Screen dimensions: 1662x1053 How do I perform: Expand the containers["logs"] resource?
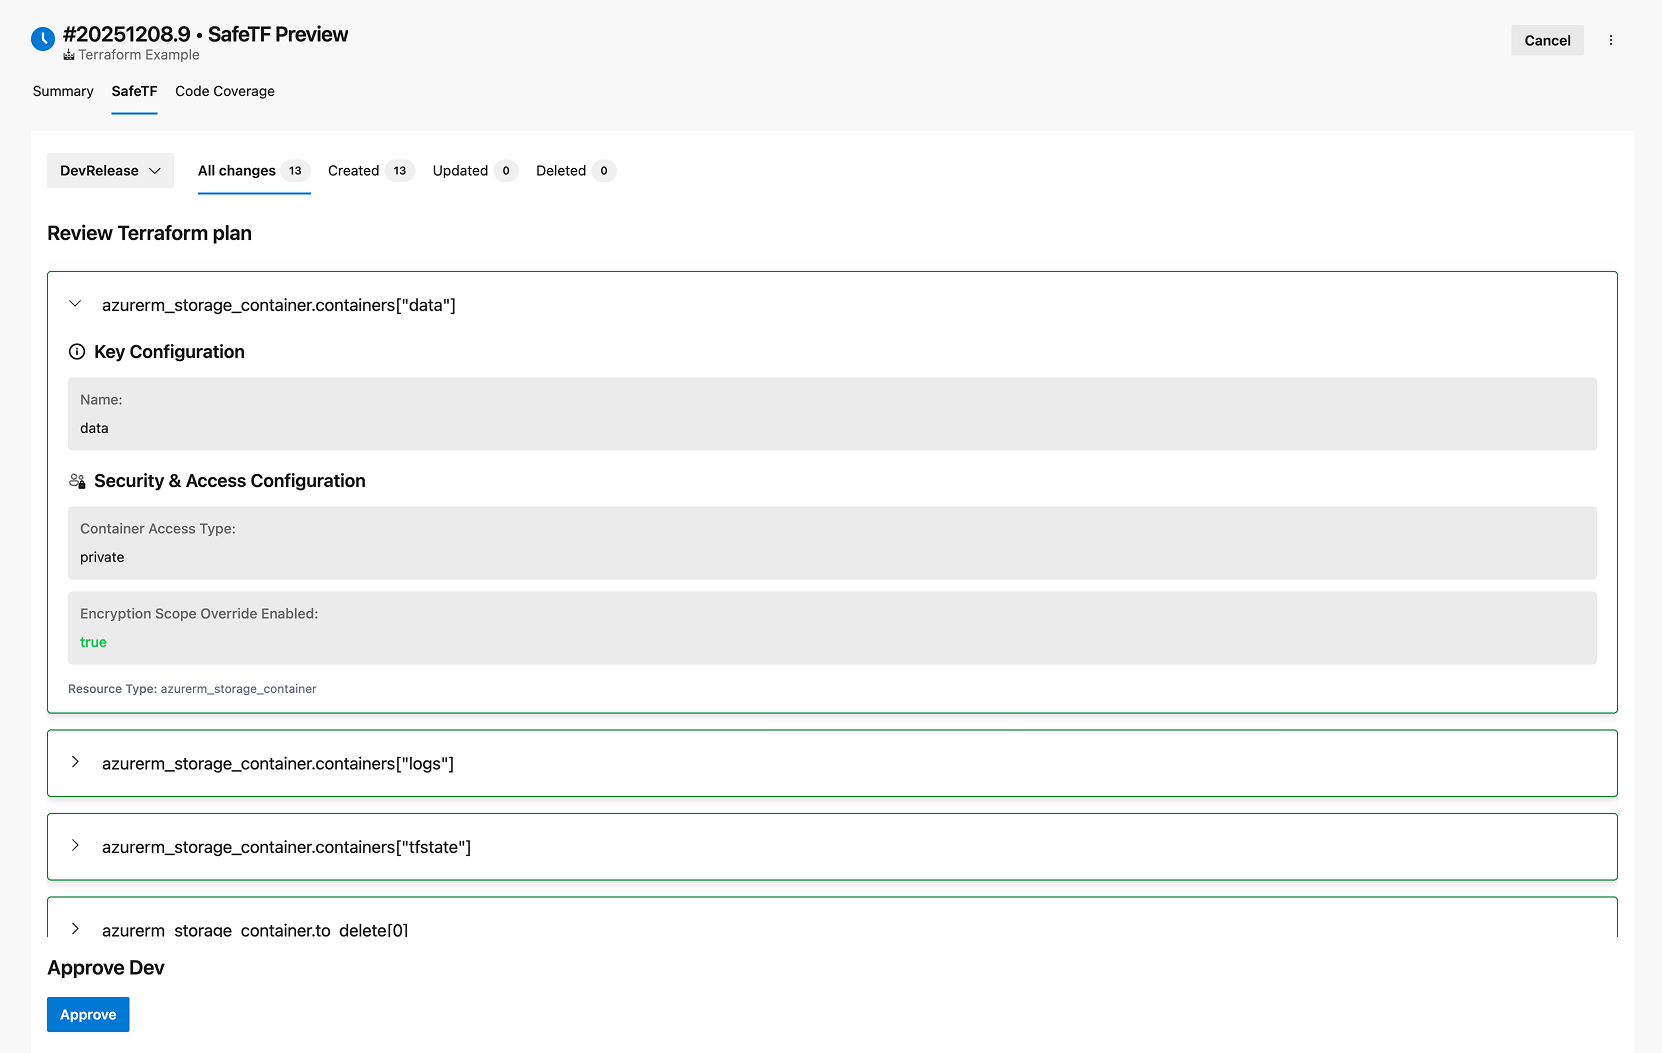click(x=75, y=763)
